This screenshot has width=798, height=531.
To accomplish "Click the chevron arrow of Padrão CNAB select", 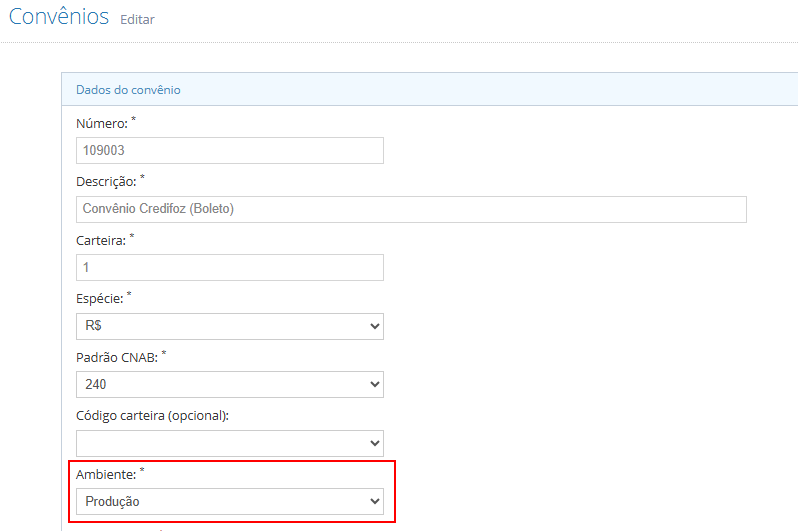I will [375, 384].
